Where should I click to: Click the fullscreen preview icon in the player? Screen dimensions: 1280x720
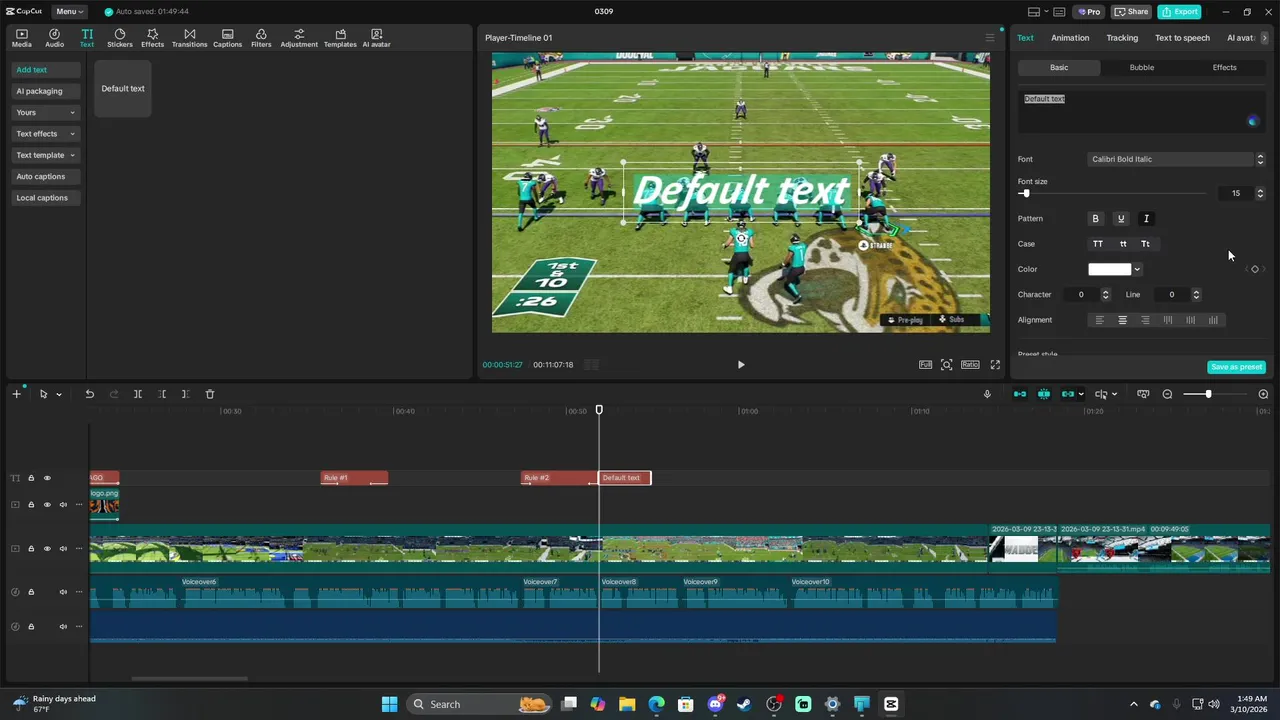(x=995, y=365)
